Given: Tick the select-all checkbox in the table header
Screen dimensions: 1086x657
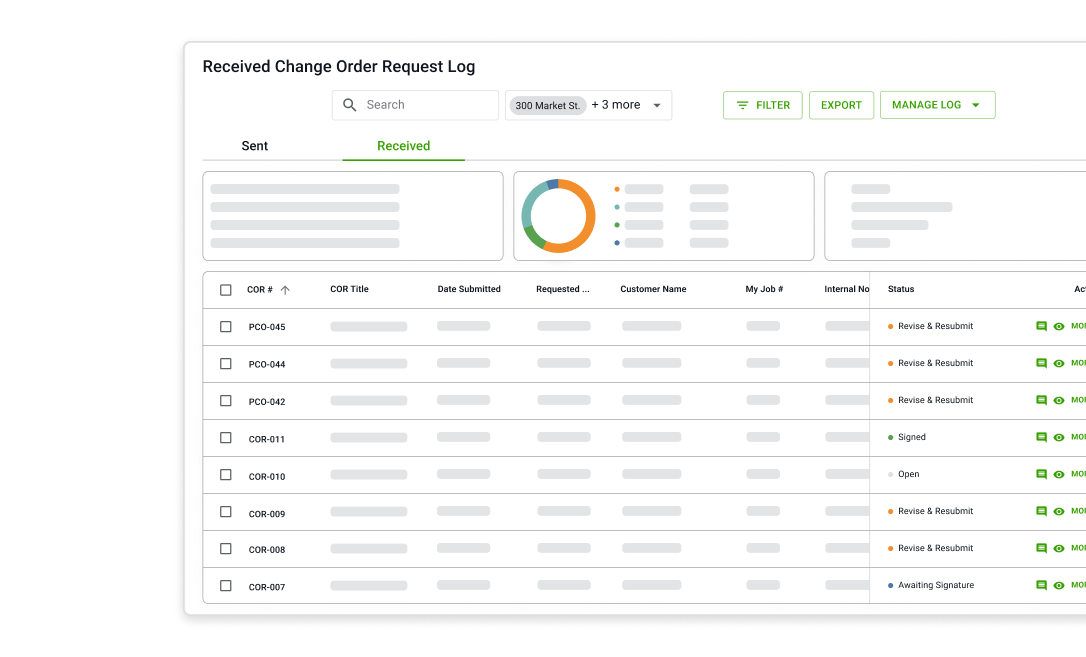Looking at the screenshot, I should click(x=226, y=290).
